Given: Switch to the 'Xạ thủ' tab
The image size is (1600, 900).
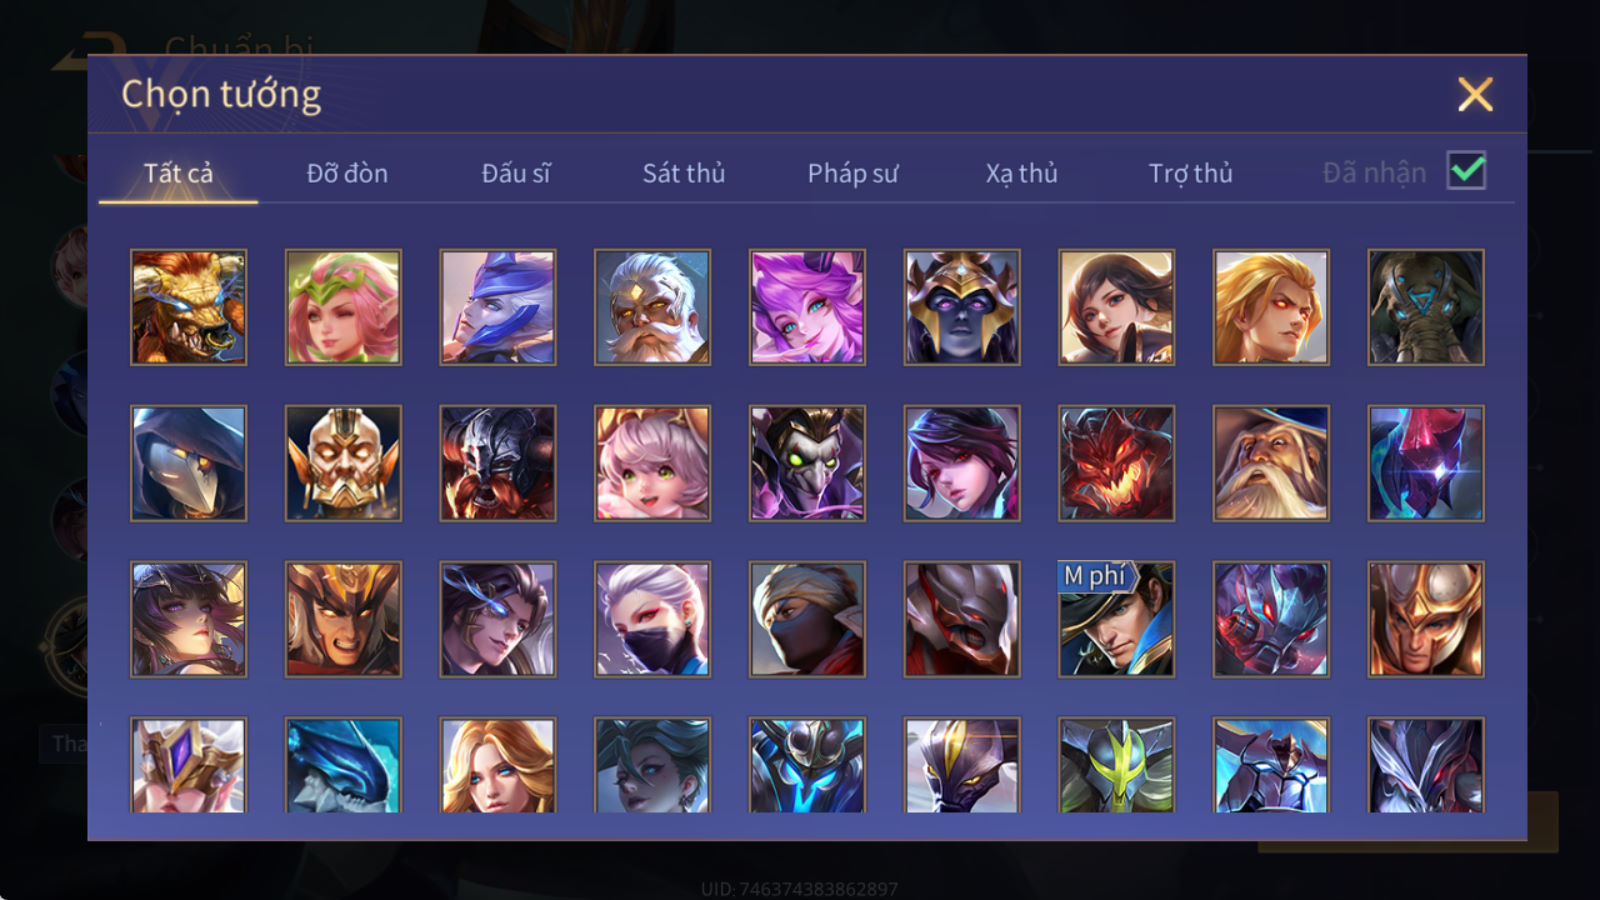Looking at the screenshot, I should 1021,173.
